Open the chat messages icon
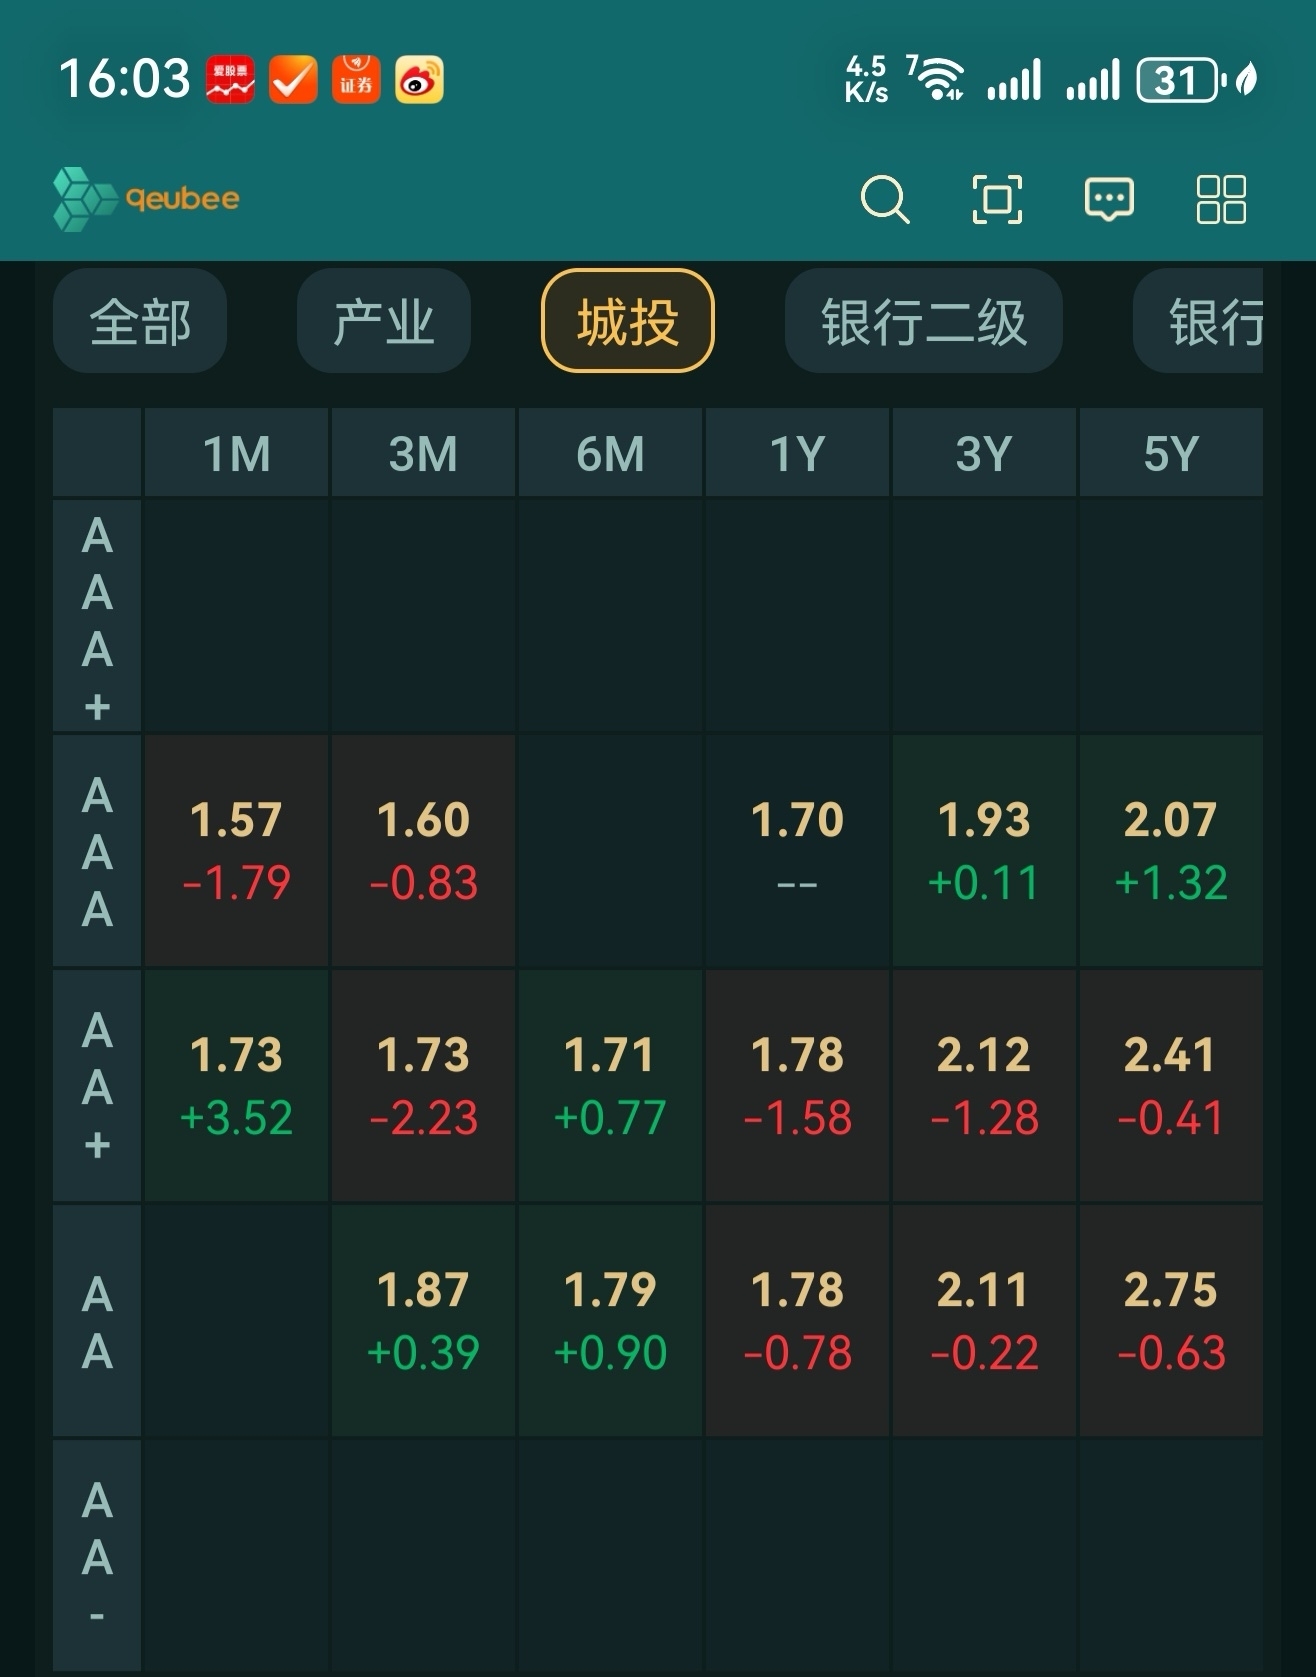This screenshot has width=1316, height=1677. point(1109,198)
